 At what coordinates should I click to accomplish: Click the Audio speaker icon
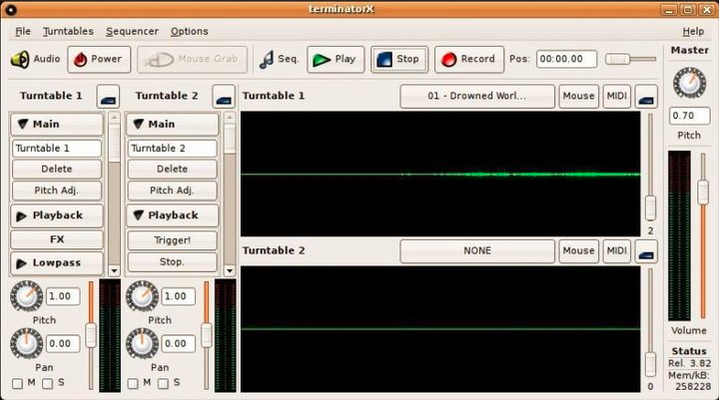click(x=20, y=59)
